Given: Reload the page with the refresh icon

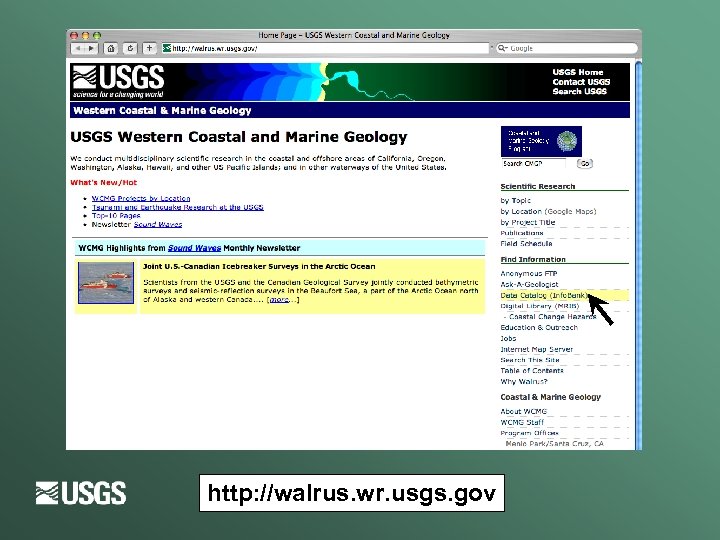Looking at the screenshot, I should click(130, 48).
